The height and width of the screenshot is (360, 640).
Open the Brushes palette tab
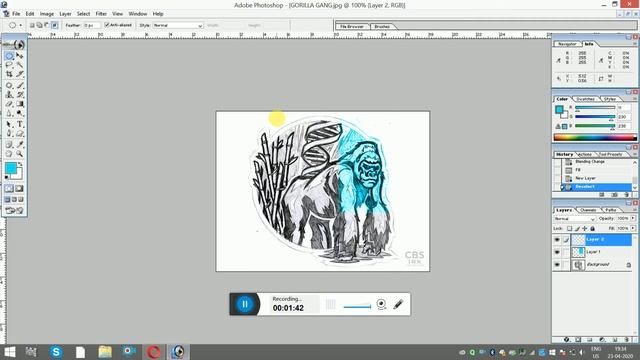[382, 26]
